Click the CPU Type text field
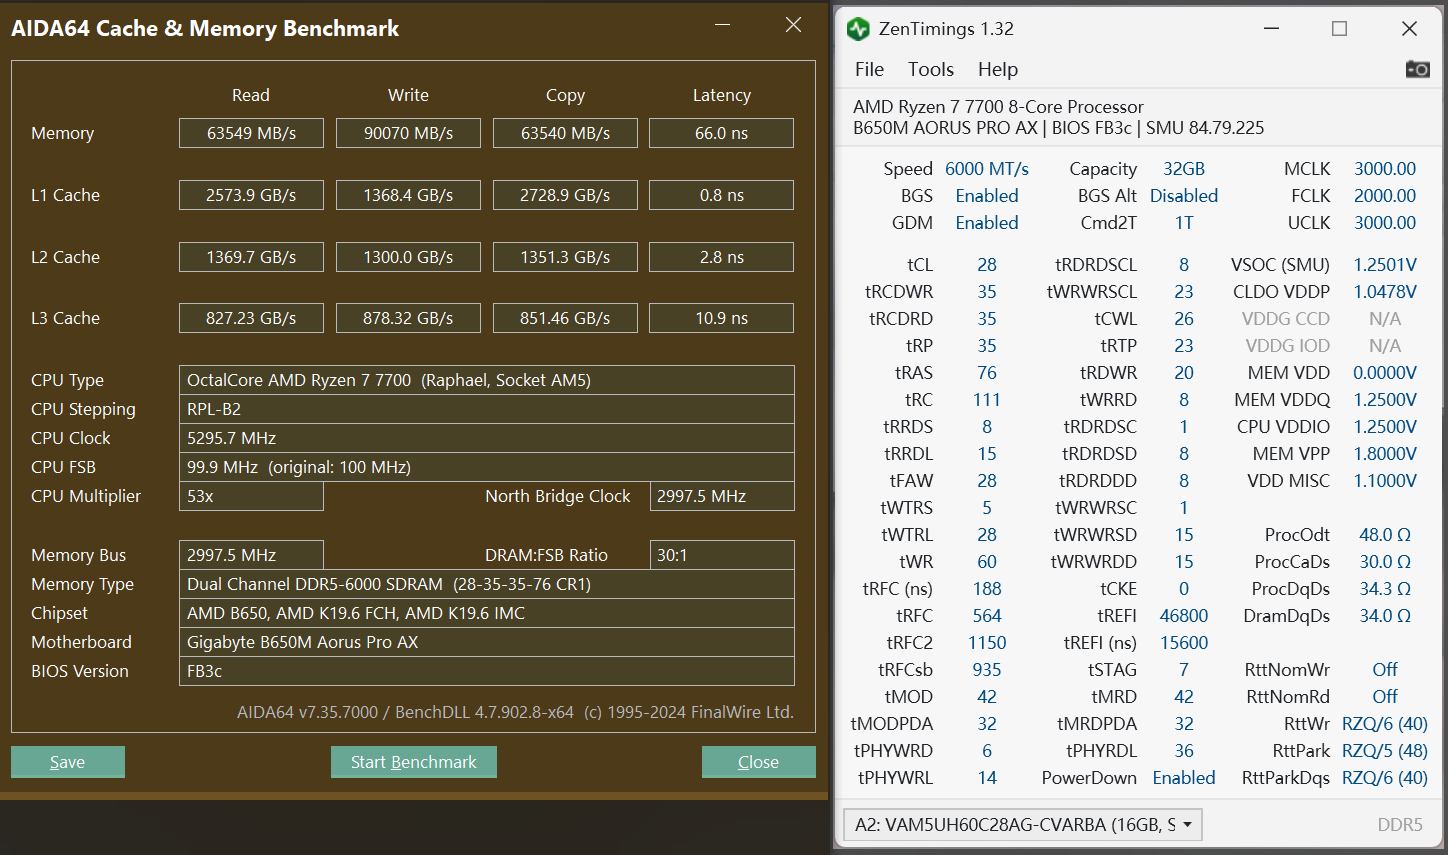This screenshot has height=855, width=1448. point(486,380)
